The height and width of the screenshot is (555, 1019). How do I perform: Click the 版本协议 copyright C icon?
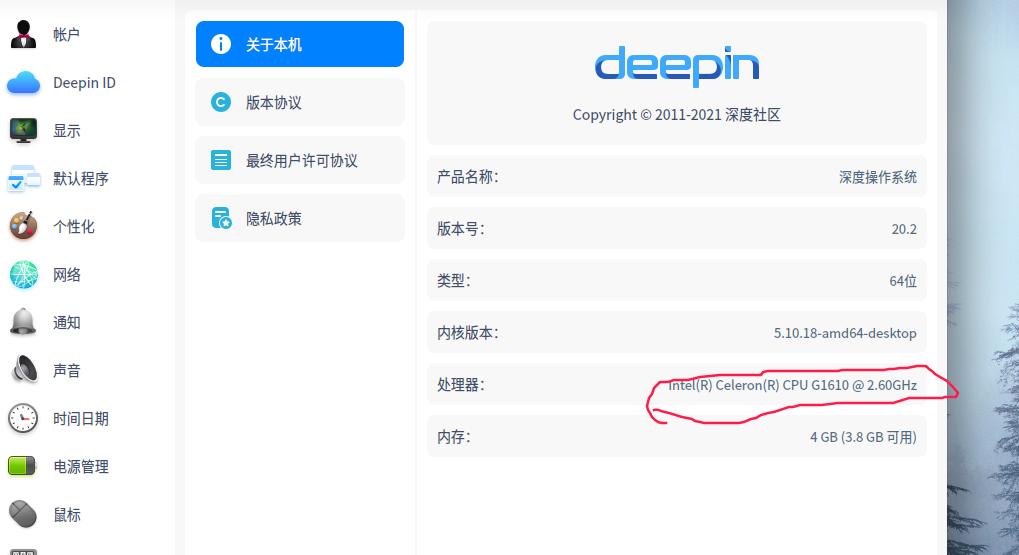[221, 102]
